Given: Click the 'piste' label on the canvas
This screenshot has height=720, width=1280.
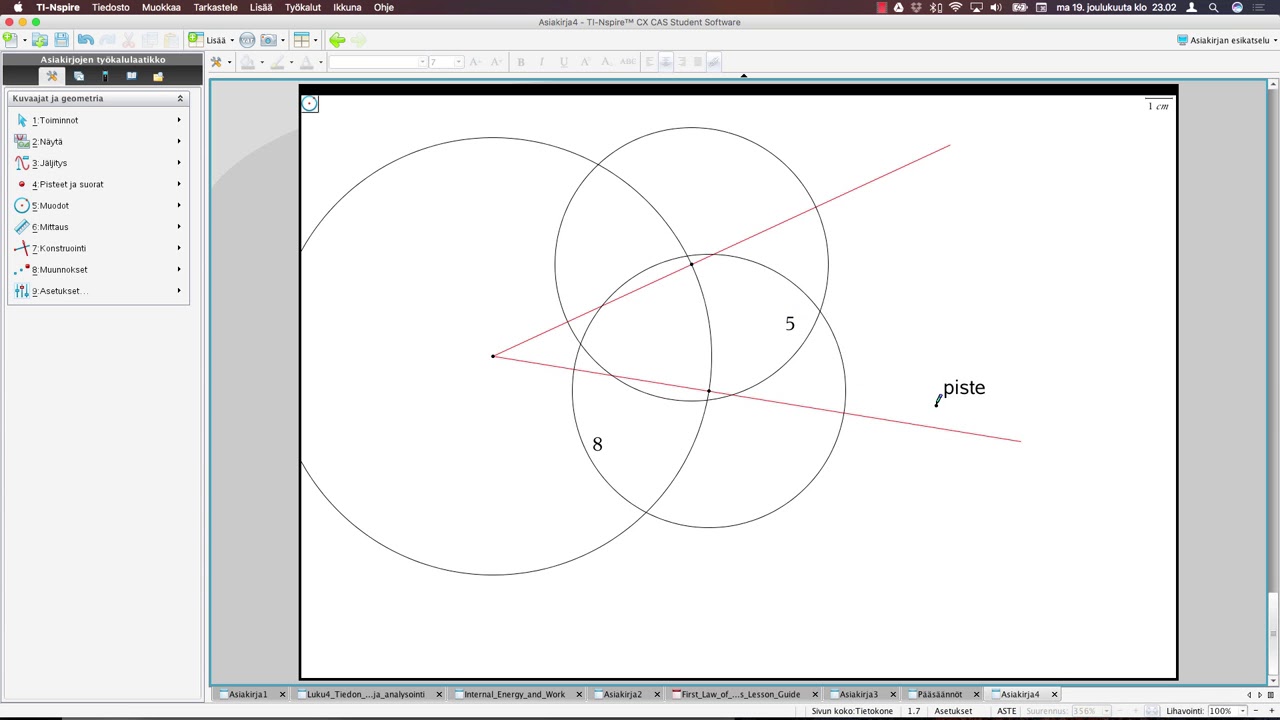Looking at the screenshot, I should 964,388.
